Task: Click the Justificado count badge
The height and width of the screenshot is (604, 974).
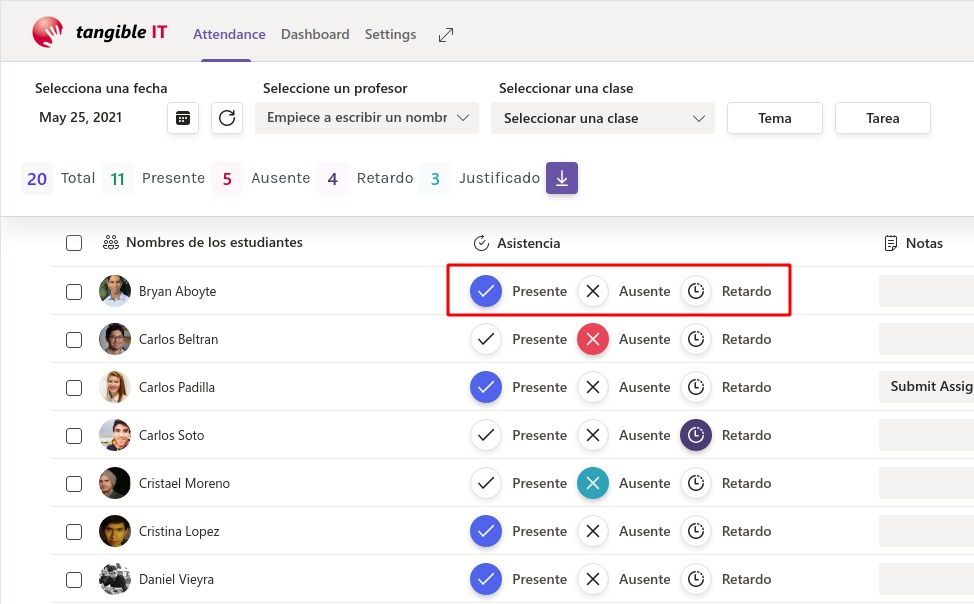Action: click(x=435, y=178)
